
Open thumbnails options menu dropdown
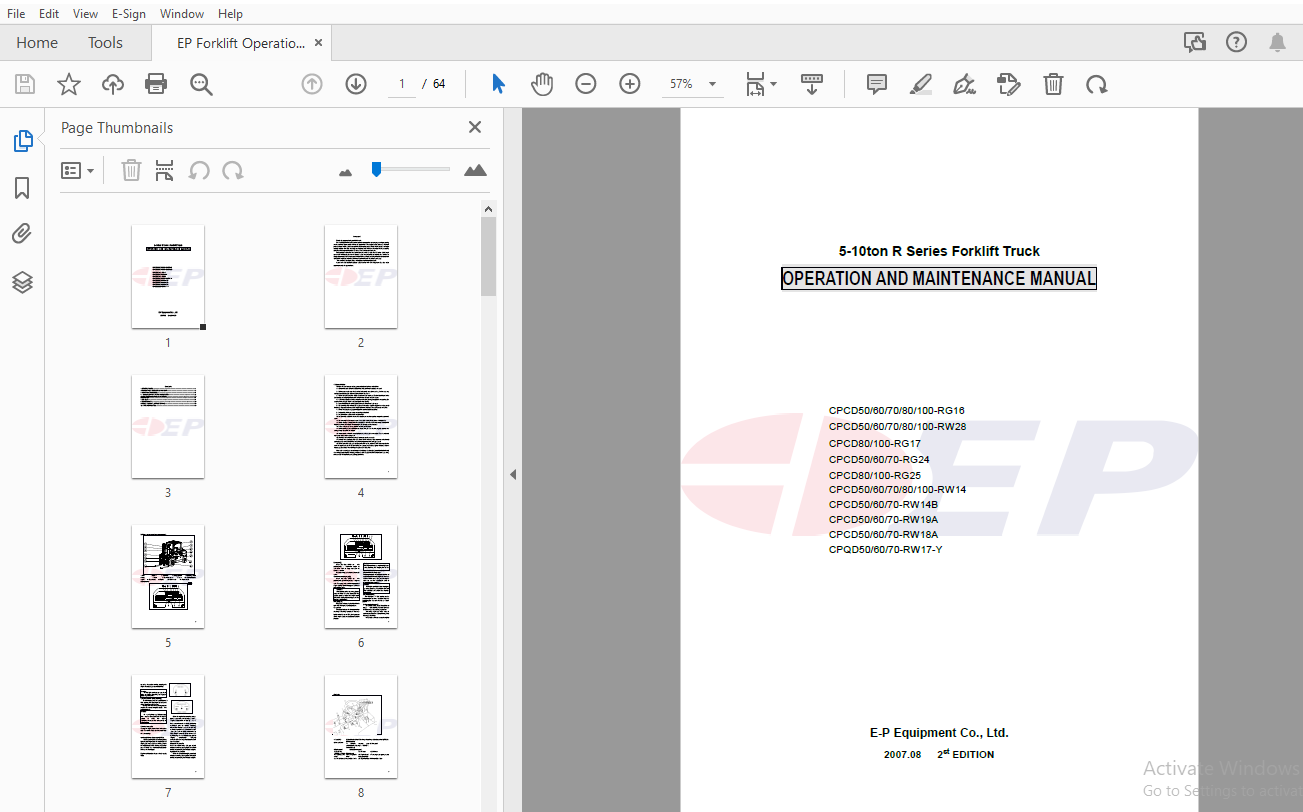pyautogui.click(x=77, y=170)
